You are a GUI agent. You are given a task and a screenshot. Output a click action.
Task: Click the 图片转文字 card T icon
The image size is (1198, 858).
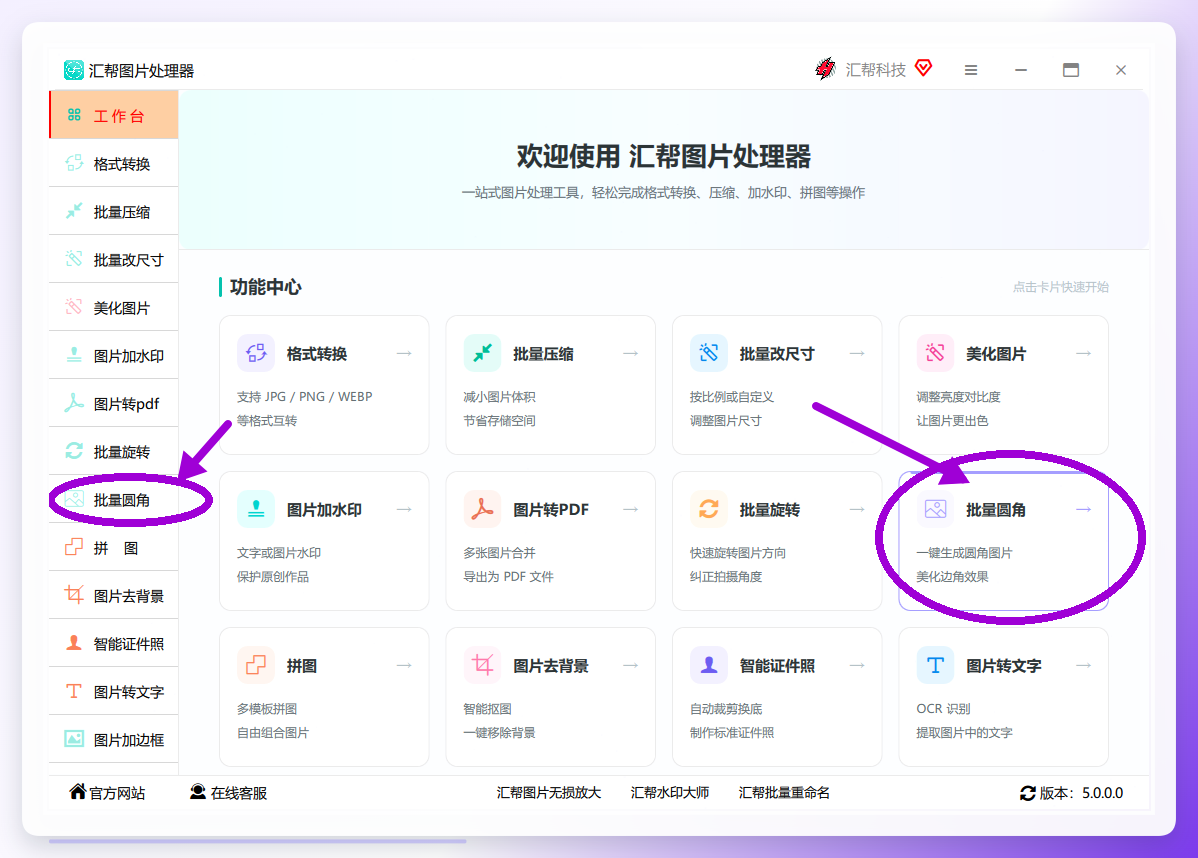click(935, 665)
